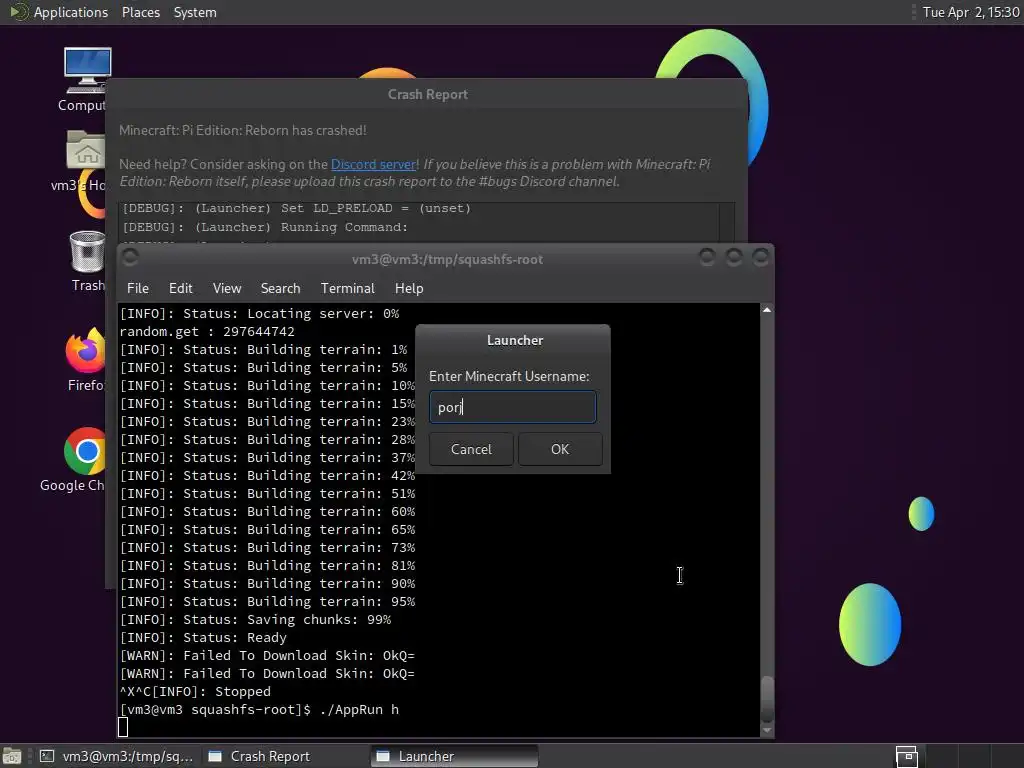Image resolution: width=1024 pixels, height=768 pixels.
Task: Click 'Enter Minecraft Username:' label
Action: (x=509, y=376)
